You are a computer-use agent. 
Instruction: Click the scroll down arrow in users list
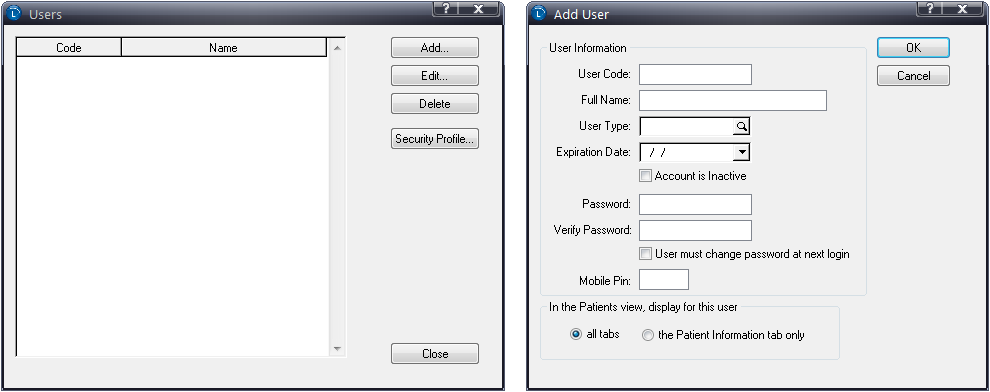(x=337, y=348)
